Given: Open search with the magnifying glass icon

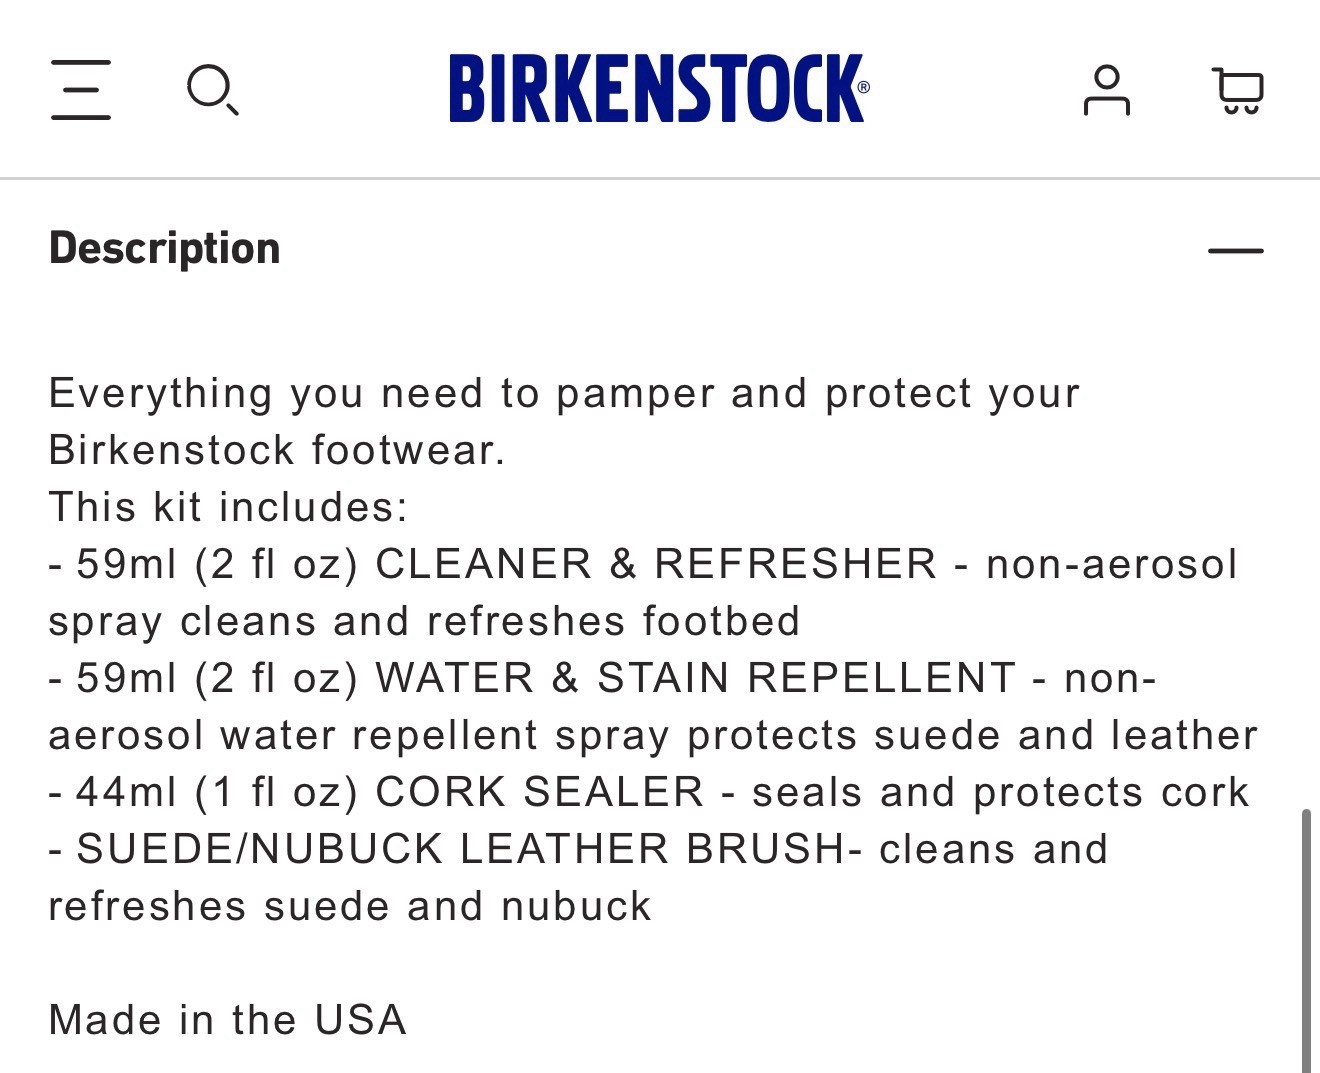Looking at the screenshot, I should [x=213, y=90].
